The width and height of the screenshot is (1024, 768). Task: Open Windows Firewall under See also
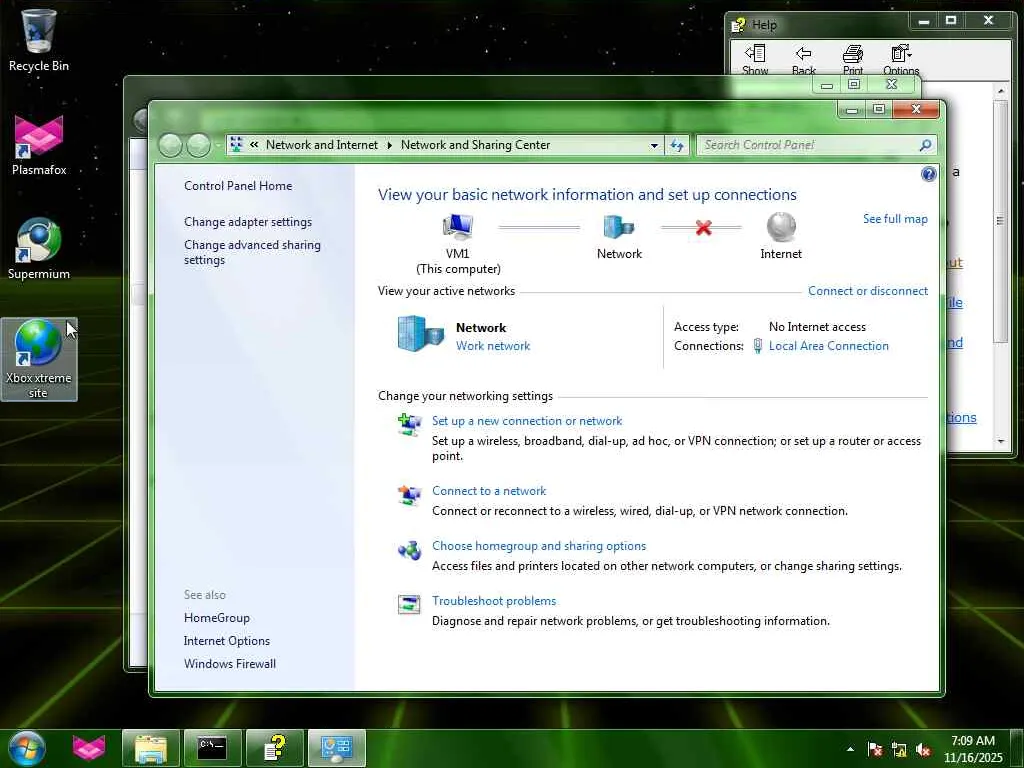pos(230,664)
